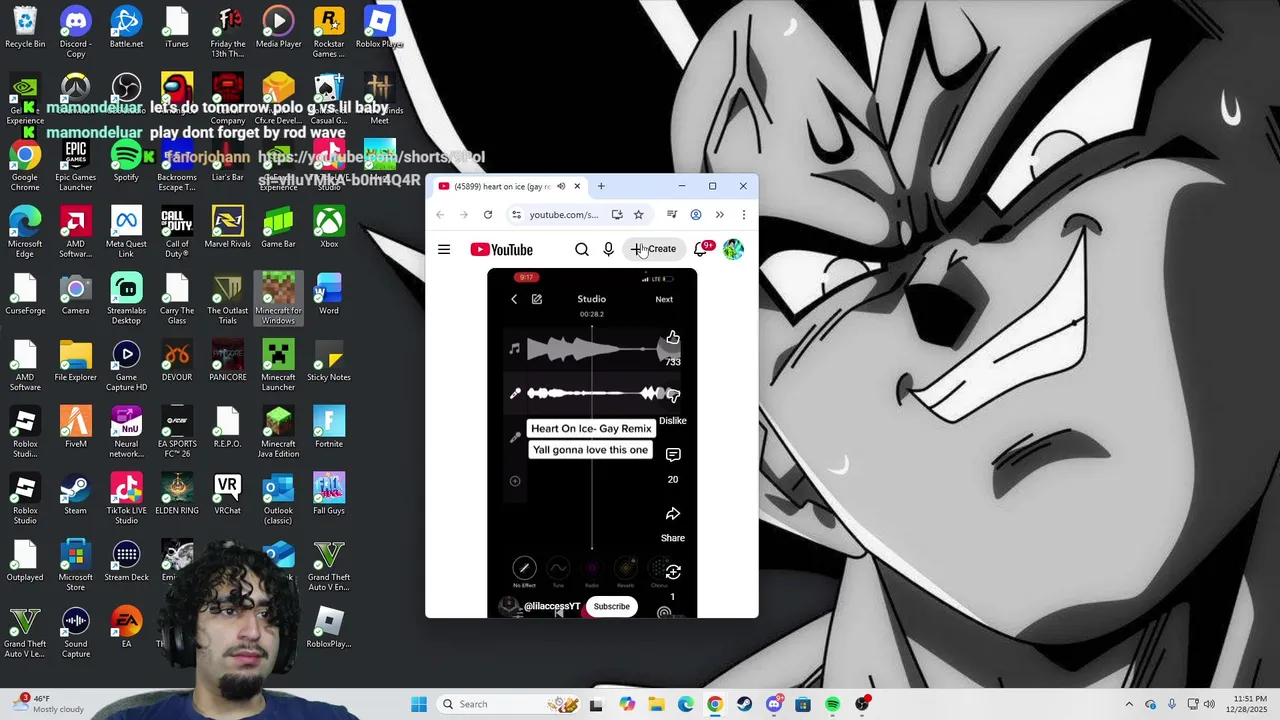Screen dimensions: 1280x720
Task: Select the Recycle Bin desktop icon
Action: coord(25,28)
